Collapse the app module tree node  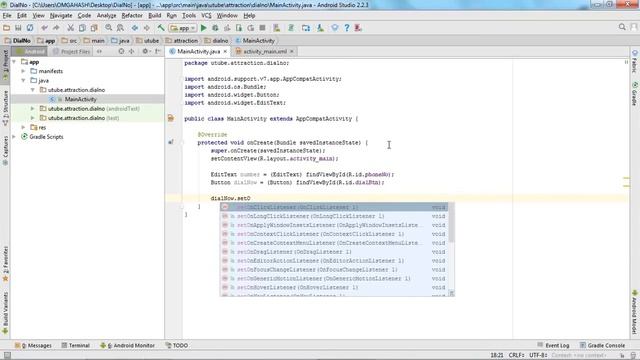point(14,62)
